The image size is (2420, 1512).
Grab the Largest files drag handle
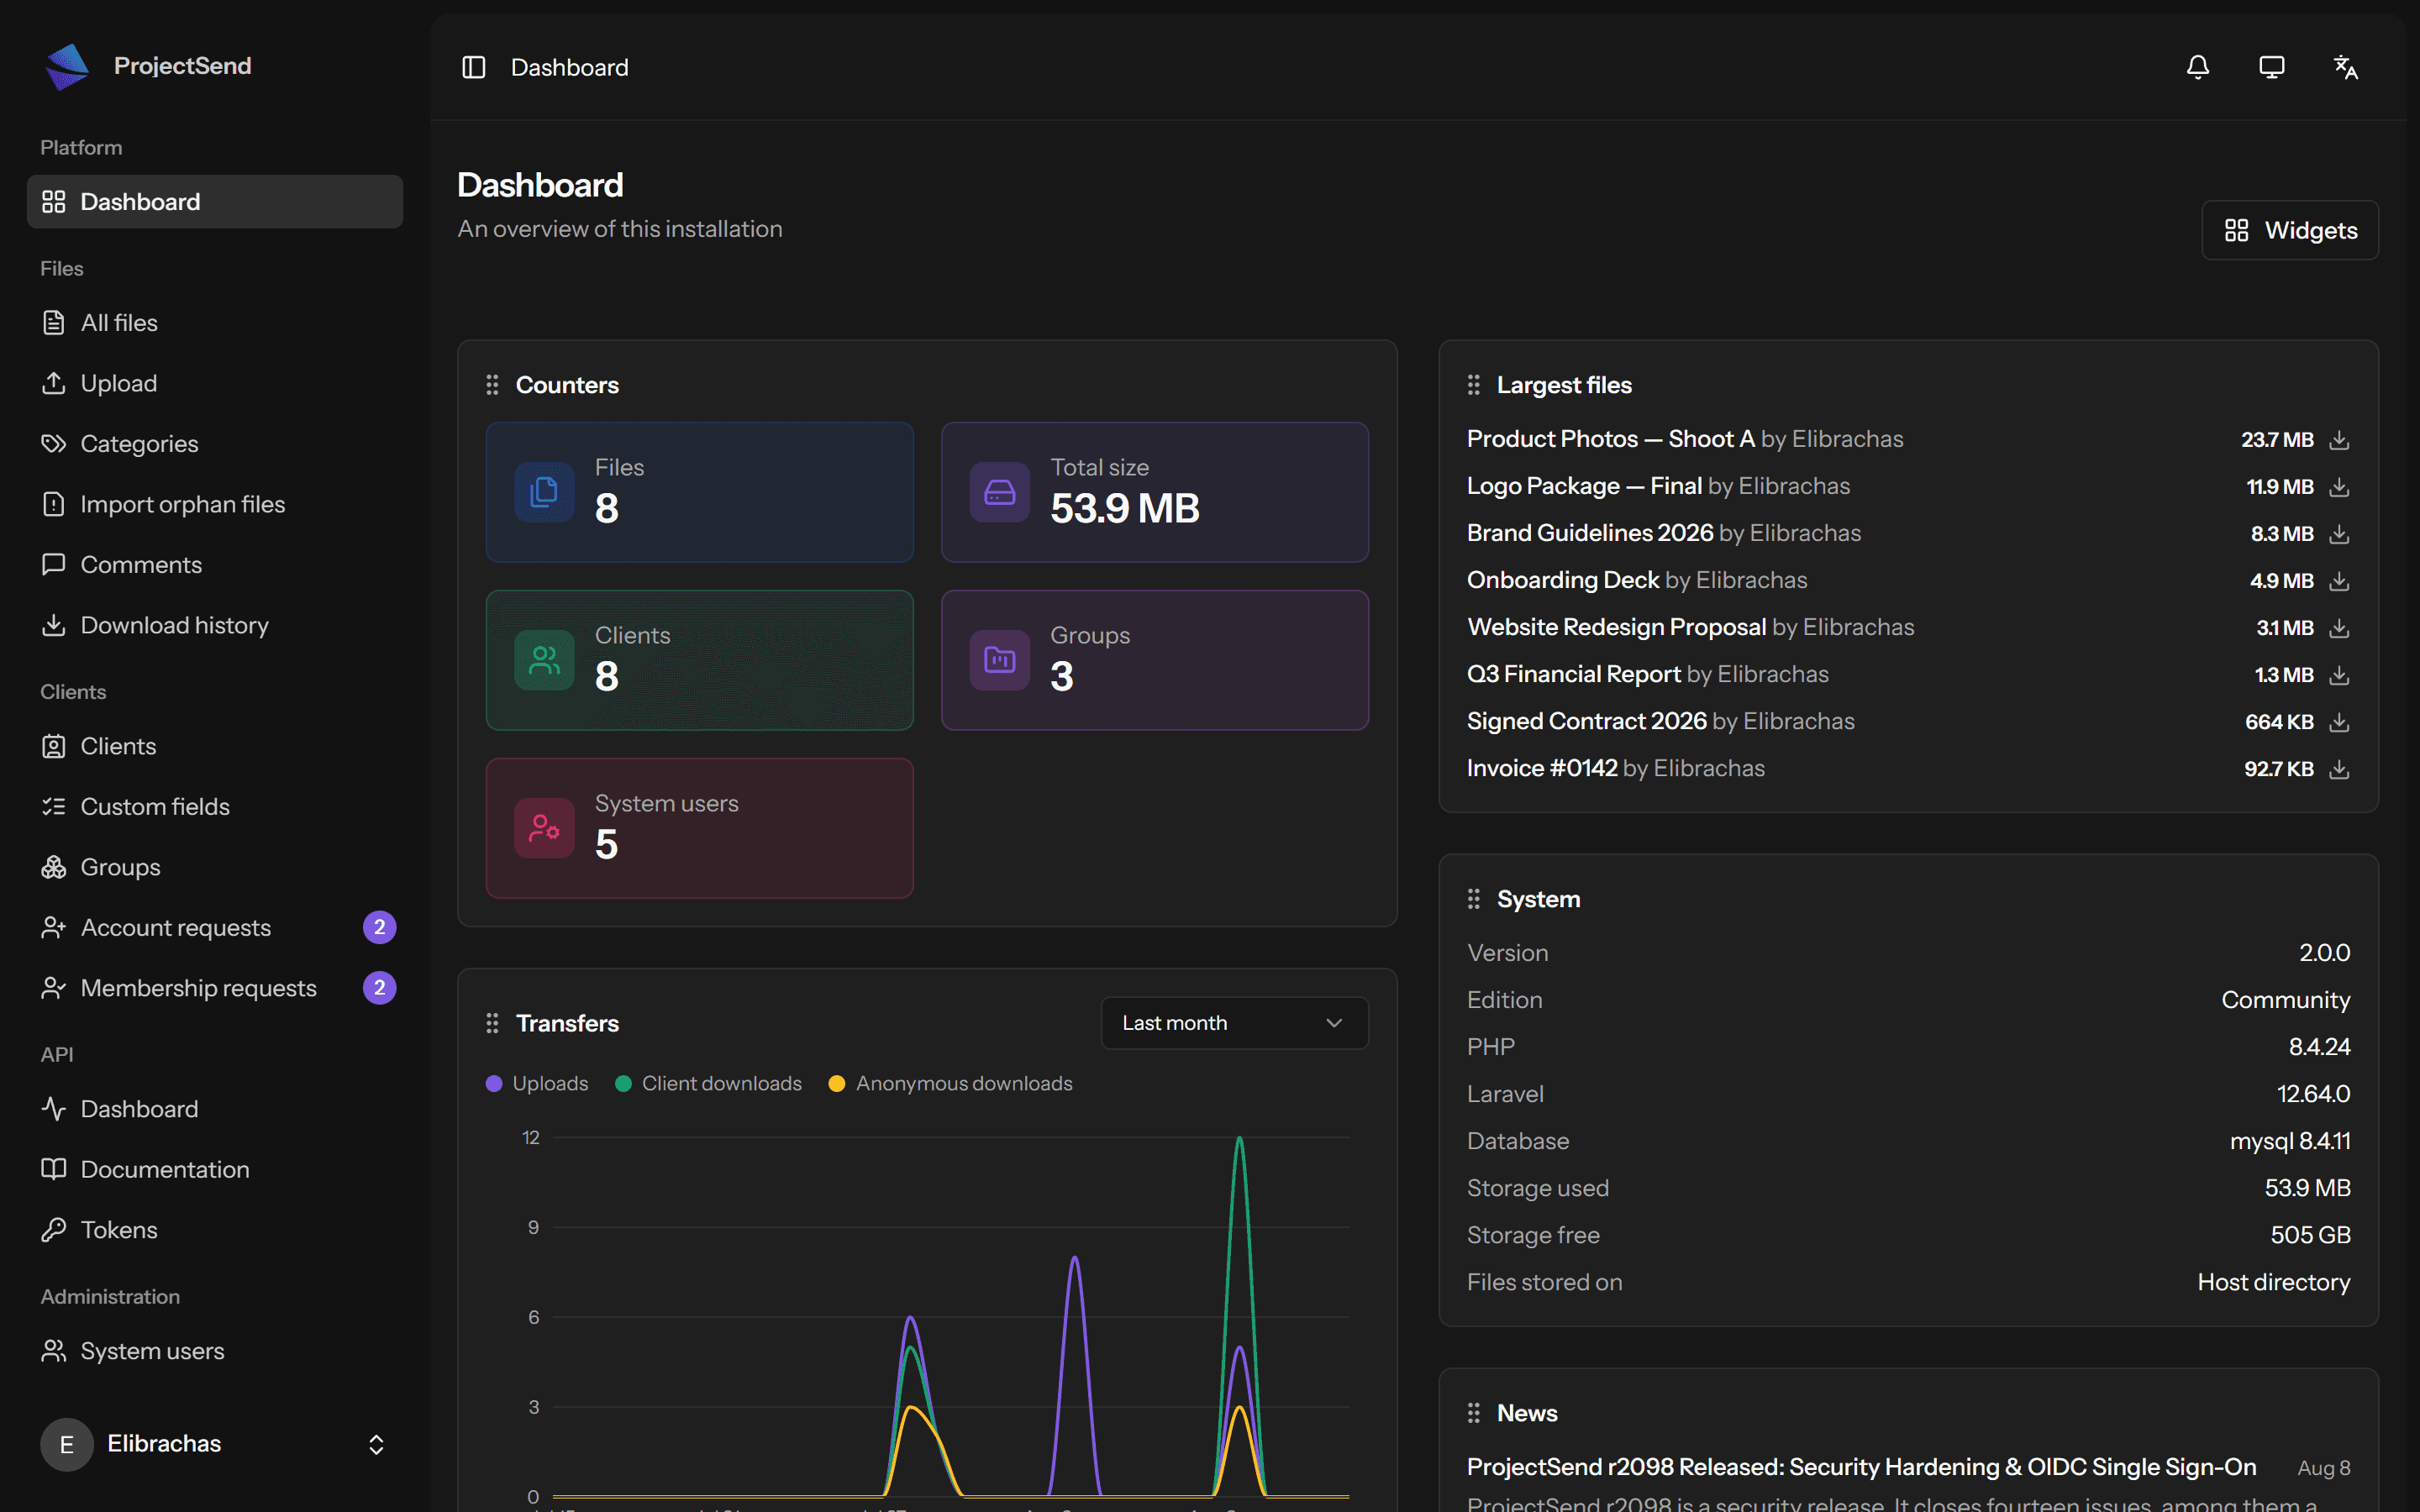tap(1473, 385)
